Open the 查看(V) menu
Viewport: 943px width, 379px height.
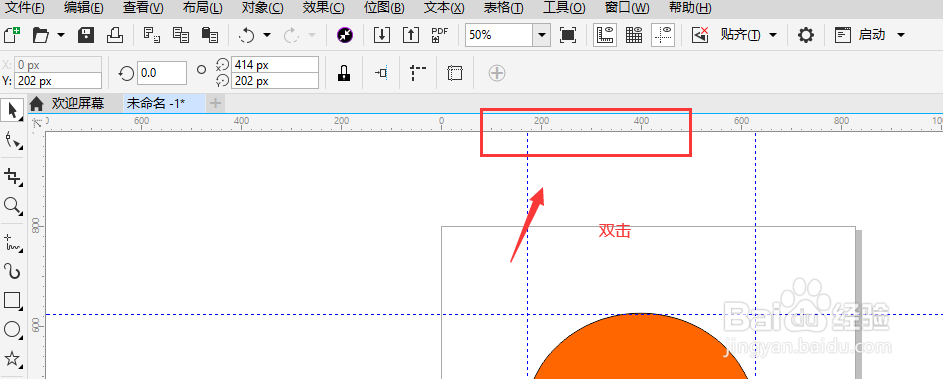pos(143,8)
